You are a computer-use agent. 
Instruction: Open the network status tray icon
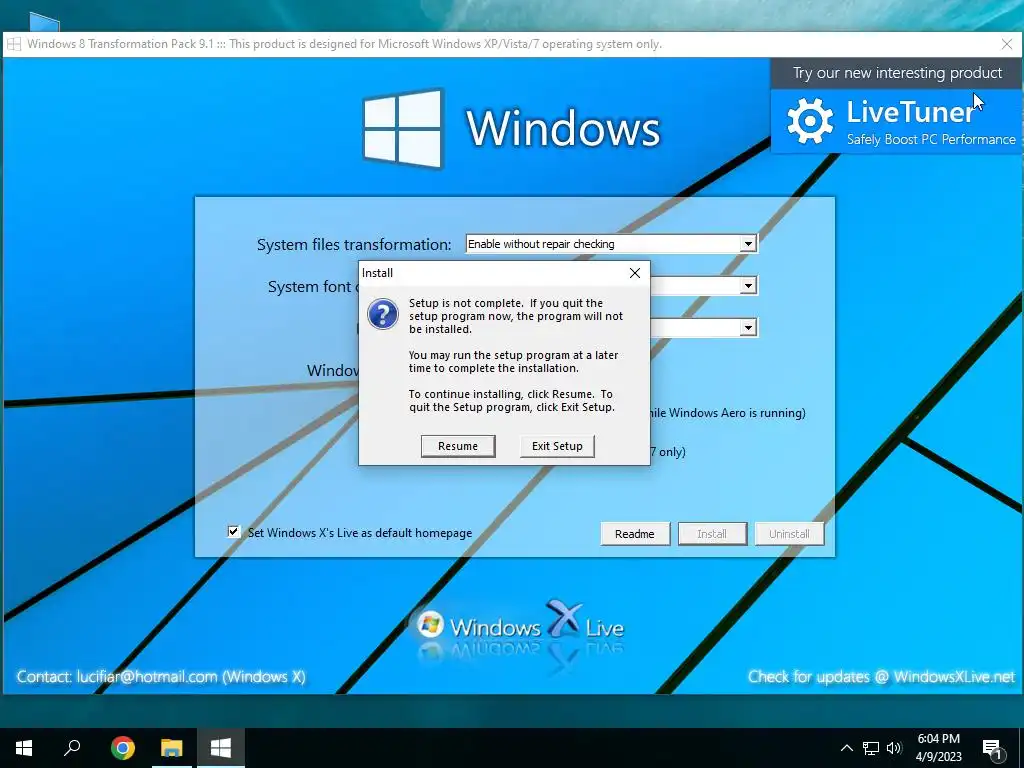[x=871, y=748]
